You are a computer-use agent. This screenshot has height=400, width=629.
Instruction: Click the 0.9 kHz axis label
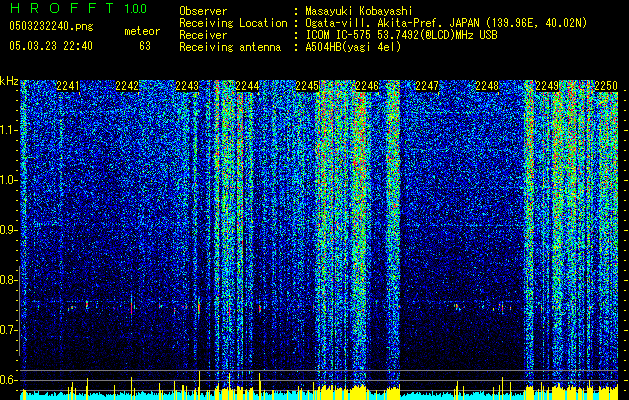click(x=9, y=230)
